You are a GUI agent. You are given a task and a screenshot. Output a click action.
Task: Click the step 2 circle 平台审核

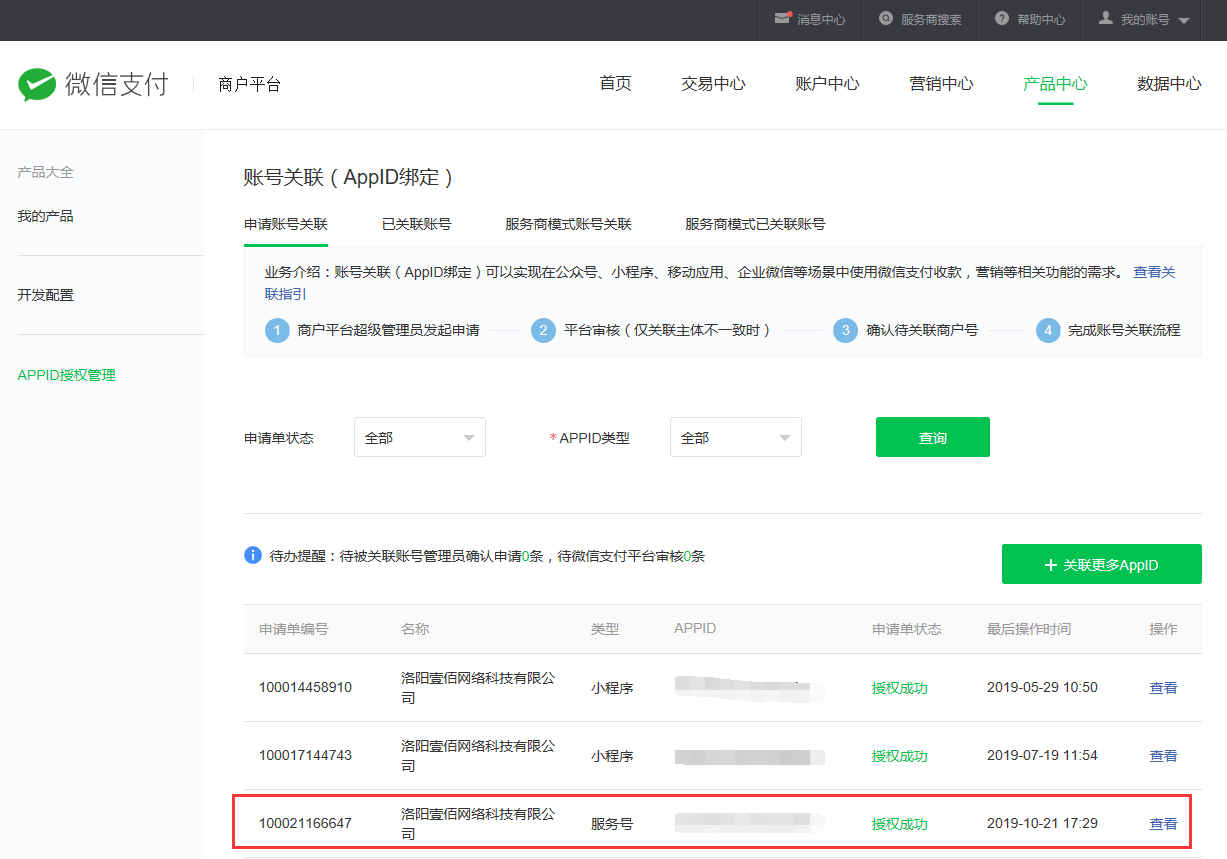click(543, 330)
